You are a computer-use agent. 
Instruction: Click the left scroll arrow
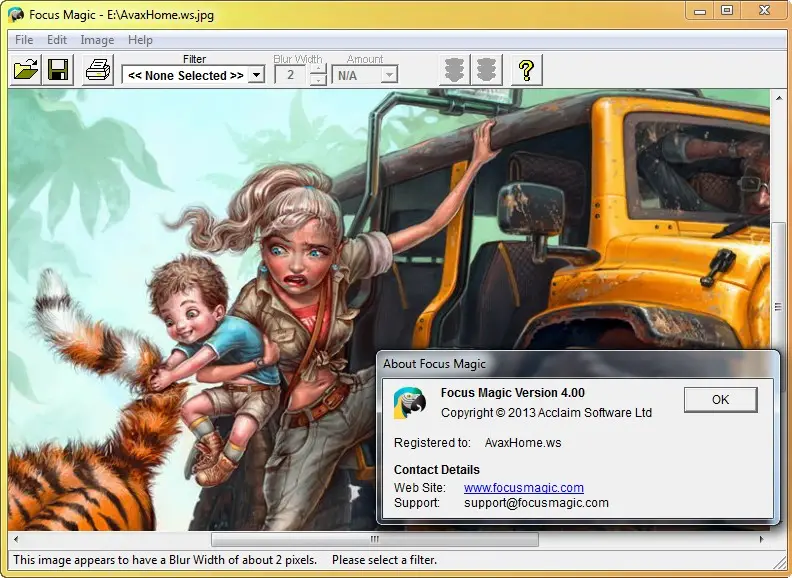click(x=16, y=539)
